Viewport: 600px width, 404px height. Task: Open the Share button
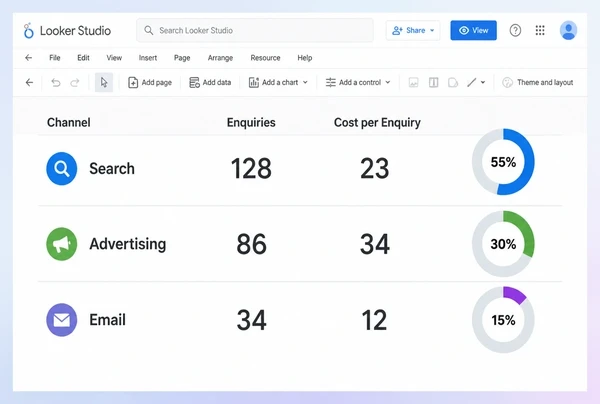tap(413, 30)
